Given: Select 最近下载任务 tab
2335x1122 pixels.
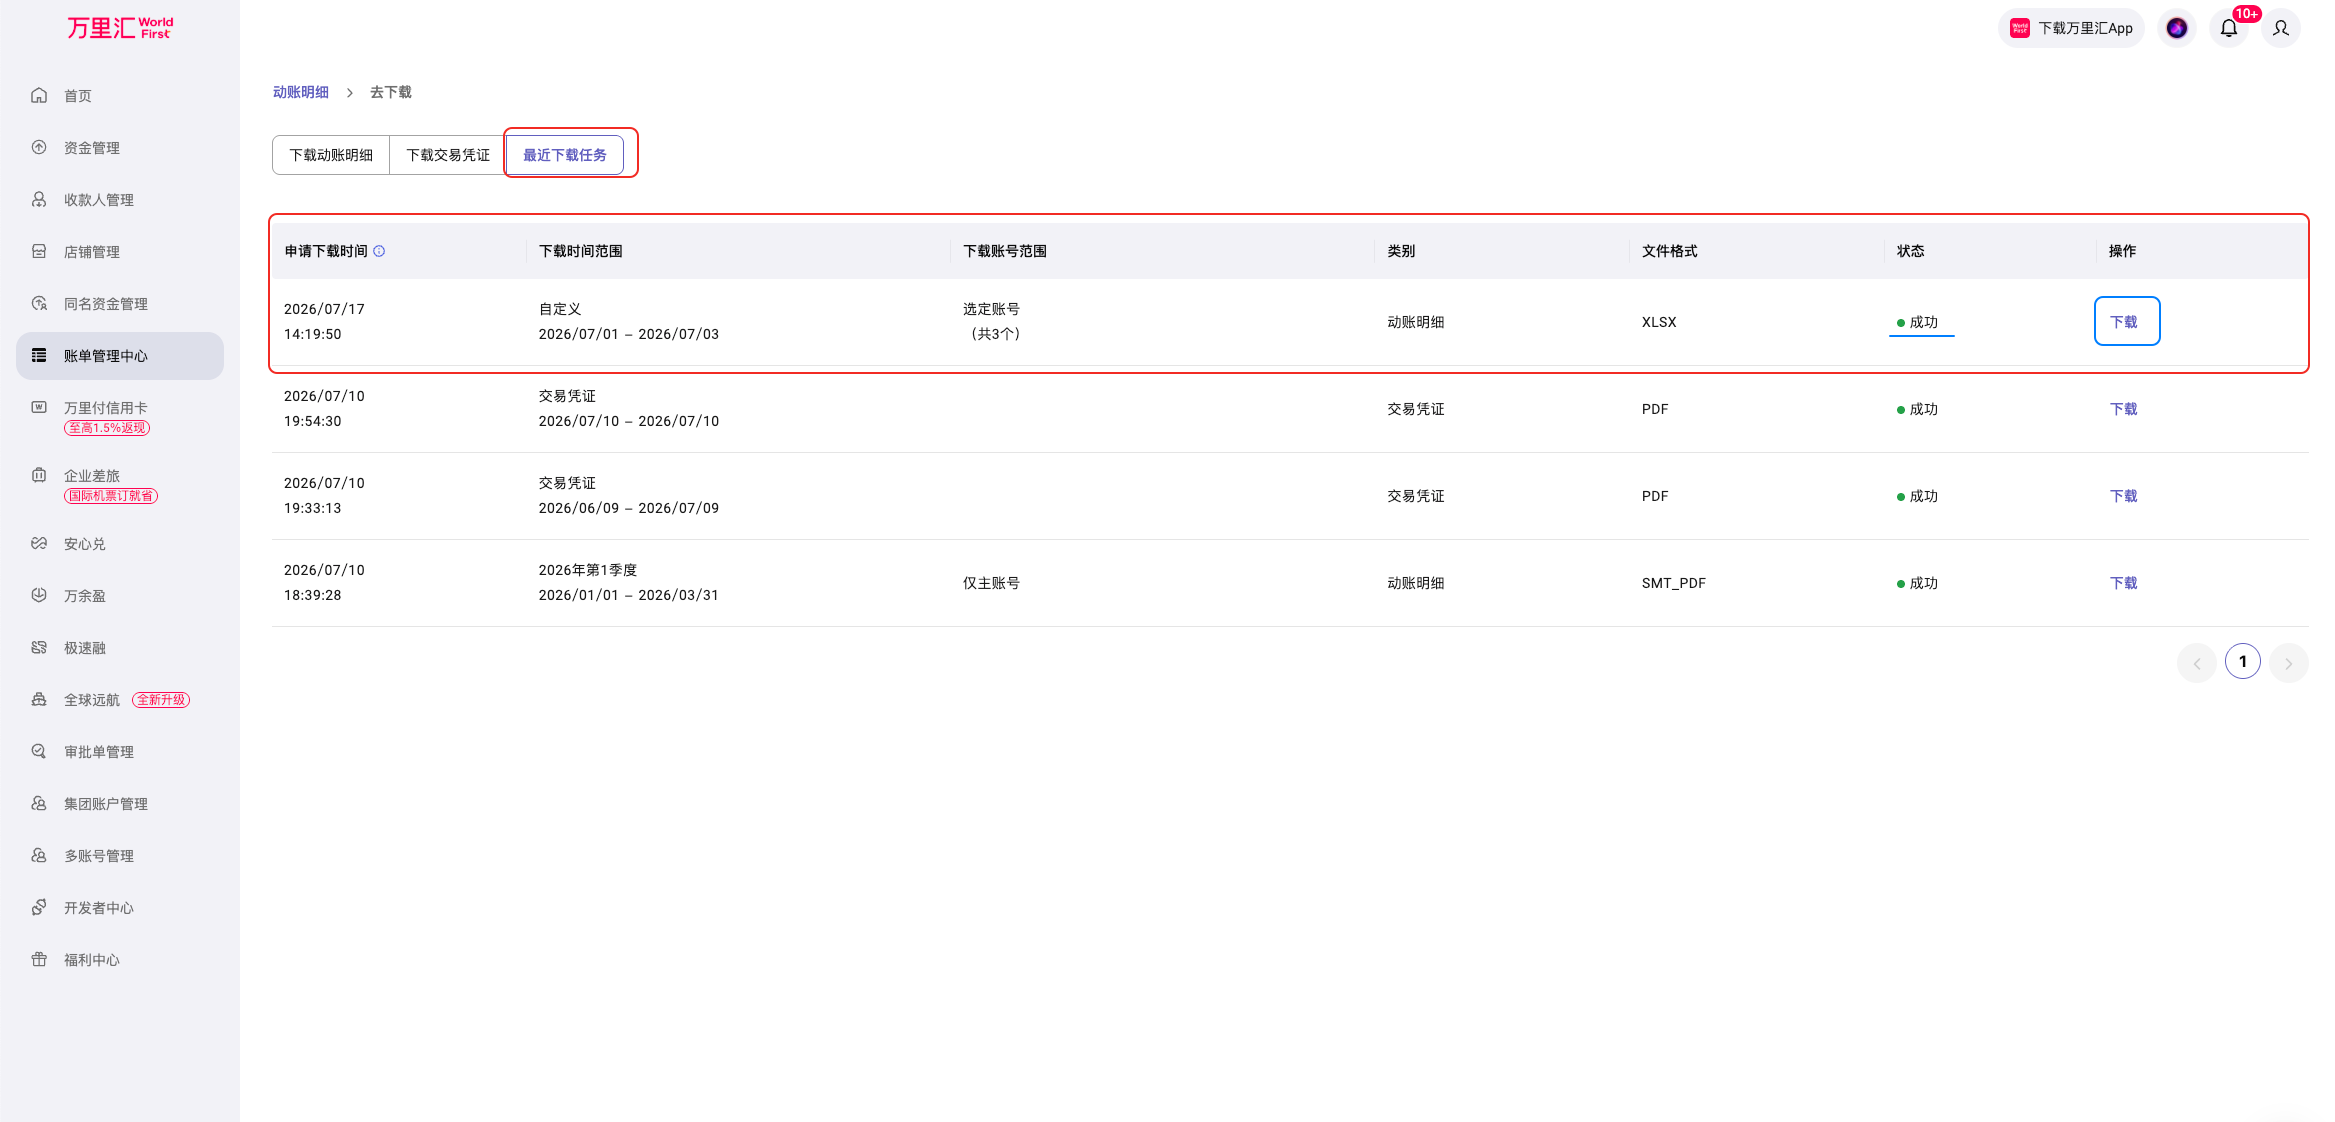Looking at the screenshot, I should pyautogui.click(x=565, y=155).
